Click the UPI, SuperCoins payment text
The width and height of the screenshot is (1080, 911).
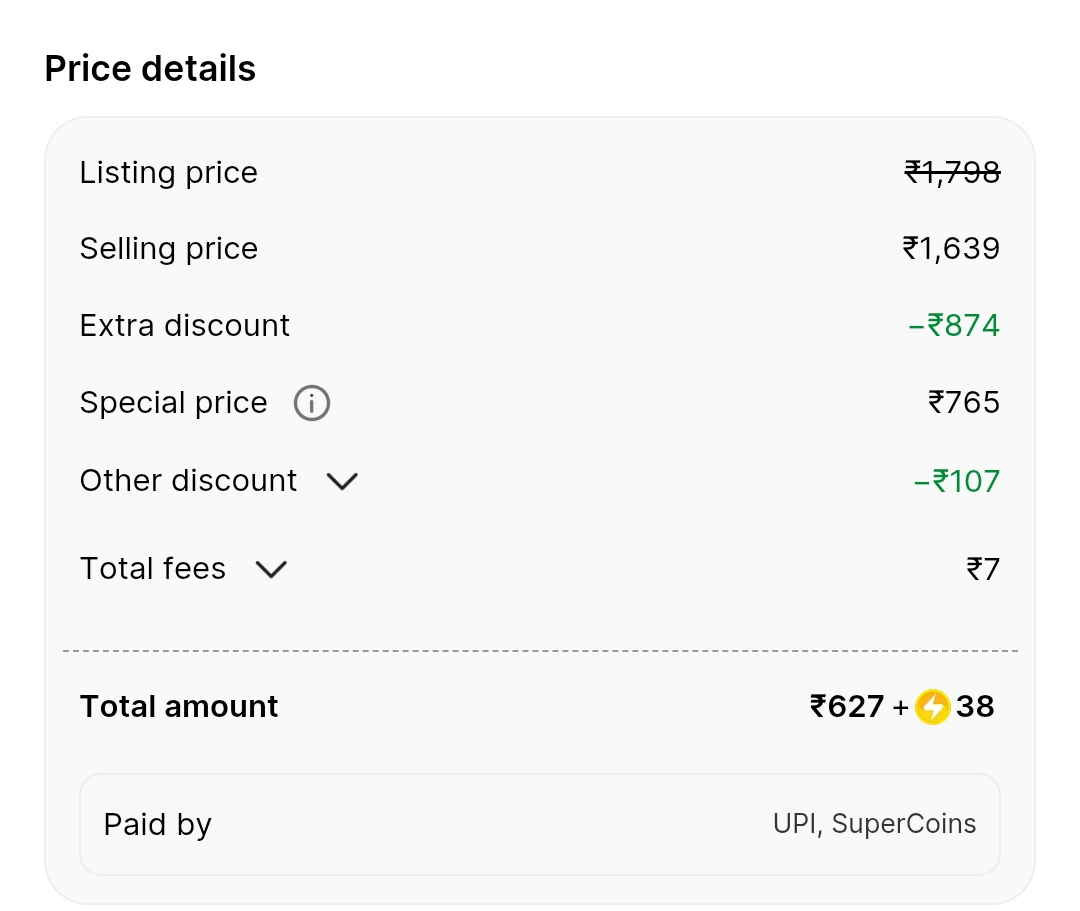tap(874, 824)
